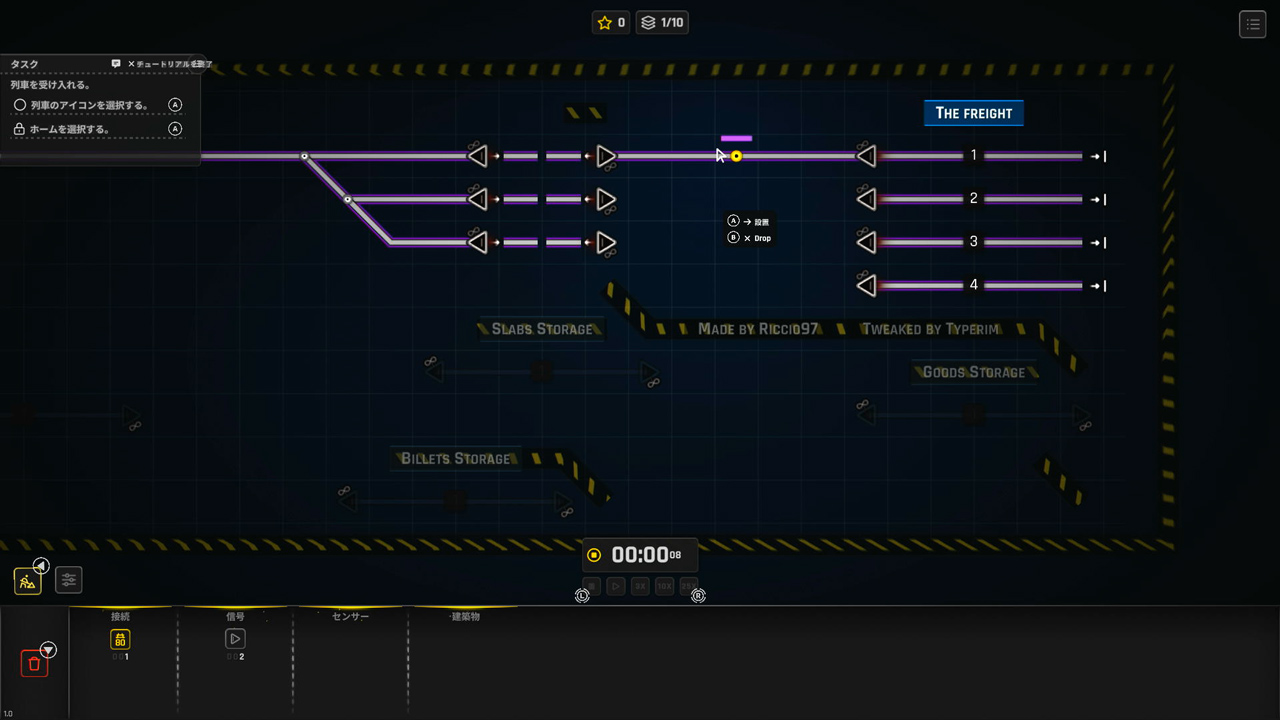Open the sliders settings panel icon
The image size is (1280, 720).
coord(68,579)
